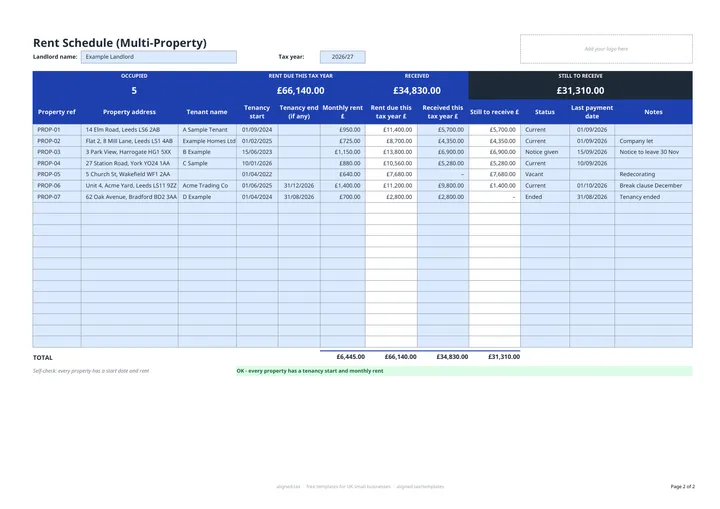Click the green 'OK - every property' self-check message

click(464, 371)
